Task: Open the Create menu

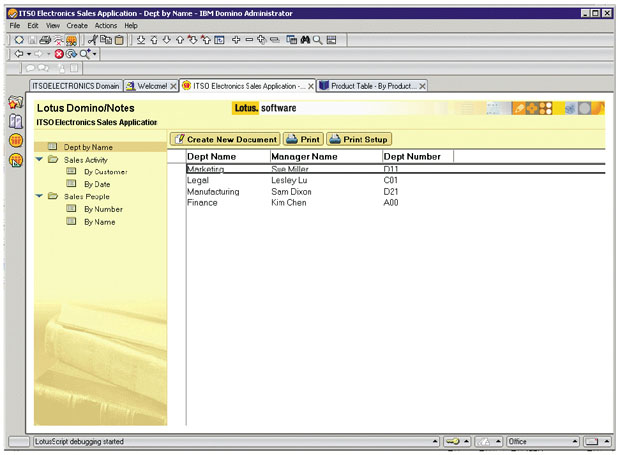Action: point(77,26)
